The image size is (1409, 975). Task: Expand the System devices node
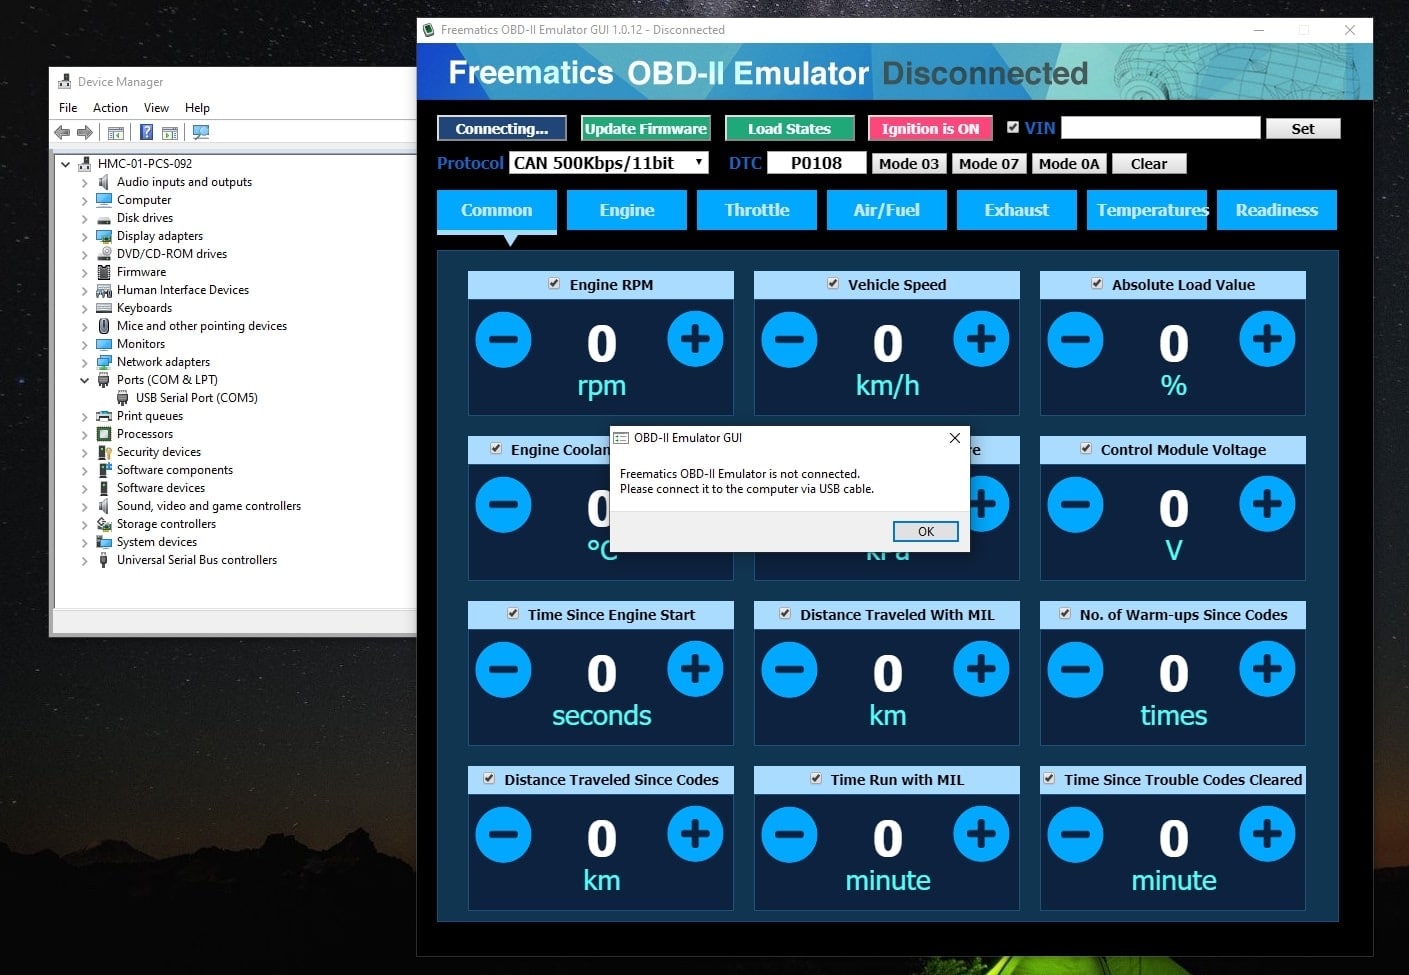pyautogui.click(x=85, y=543)
